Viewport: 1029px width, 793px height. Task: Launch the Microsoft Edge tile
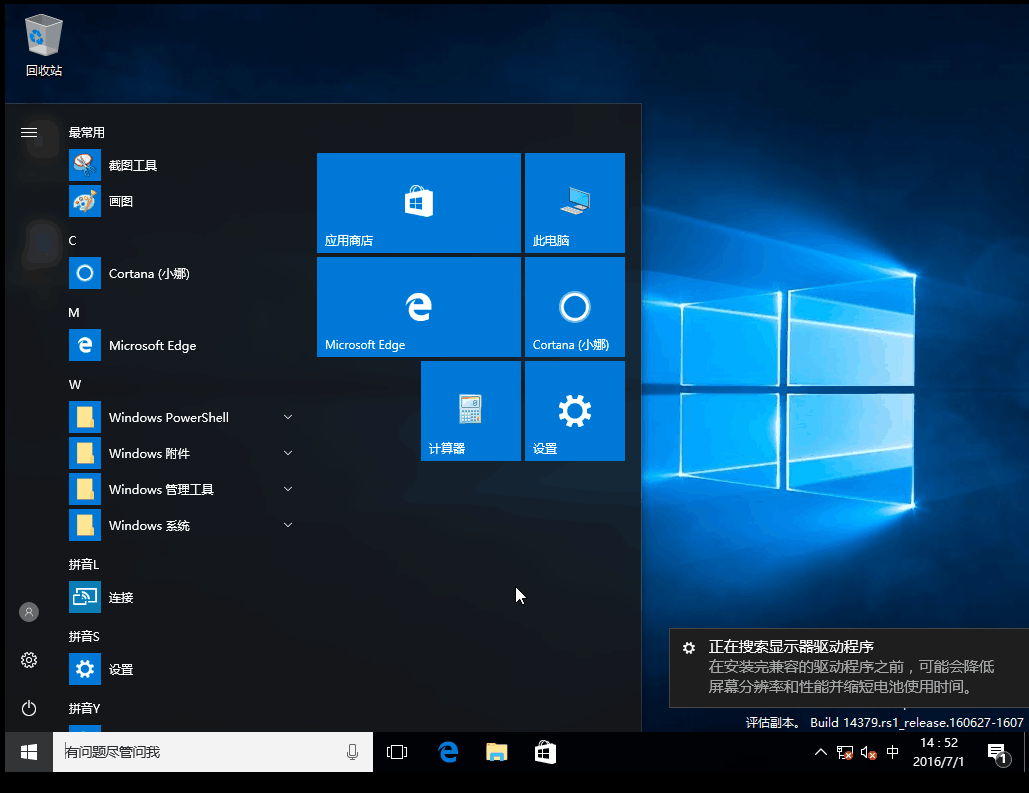[x=418, y=306]
